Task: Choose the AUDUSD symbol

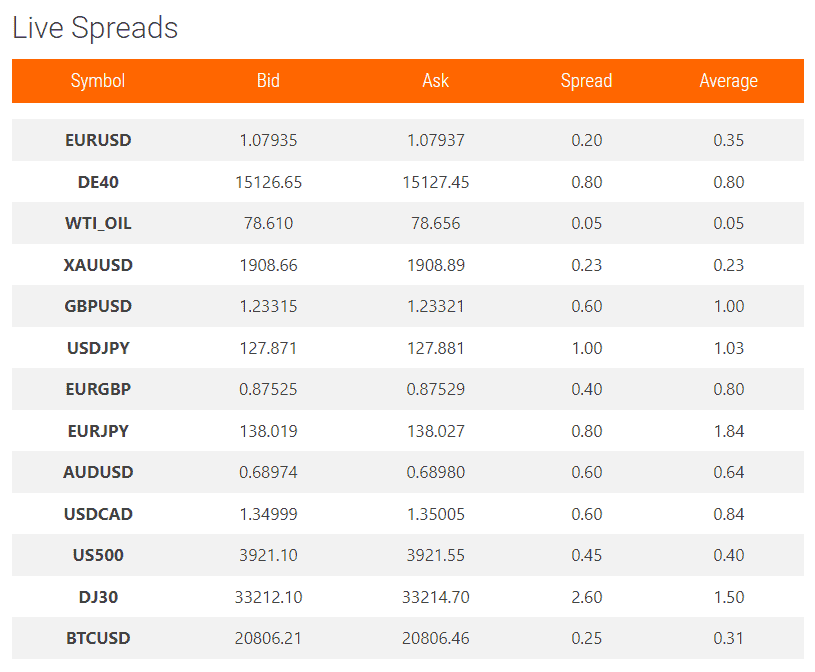Action: point(98,472)
